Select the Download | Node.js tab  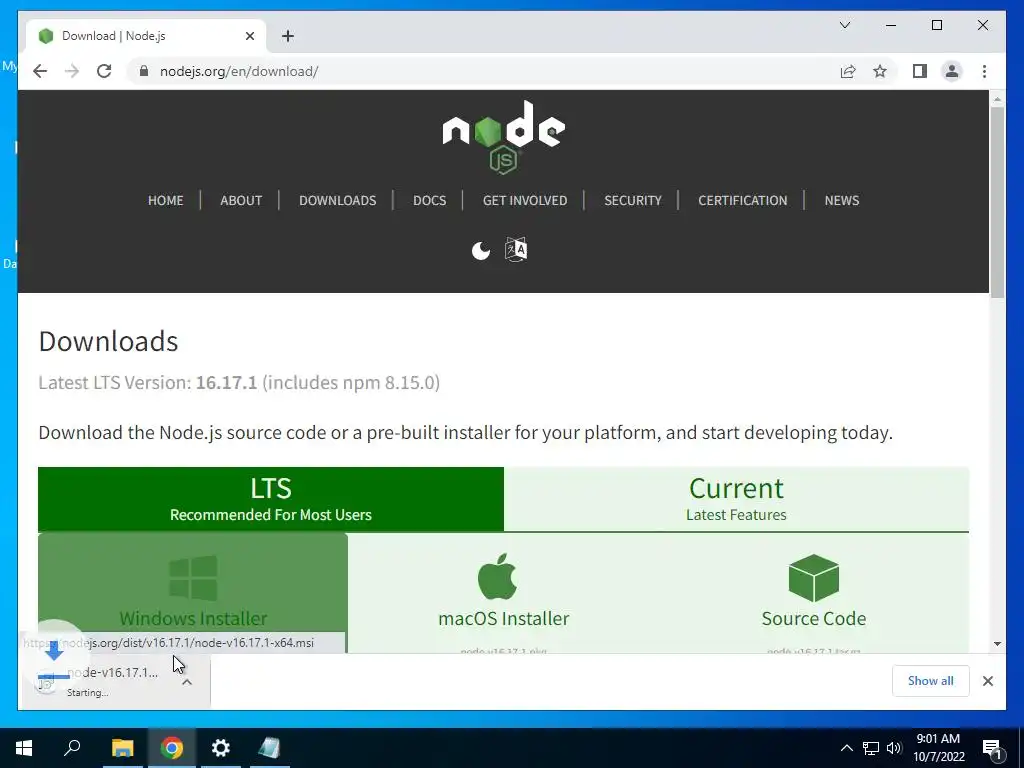pos(146,36)
